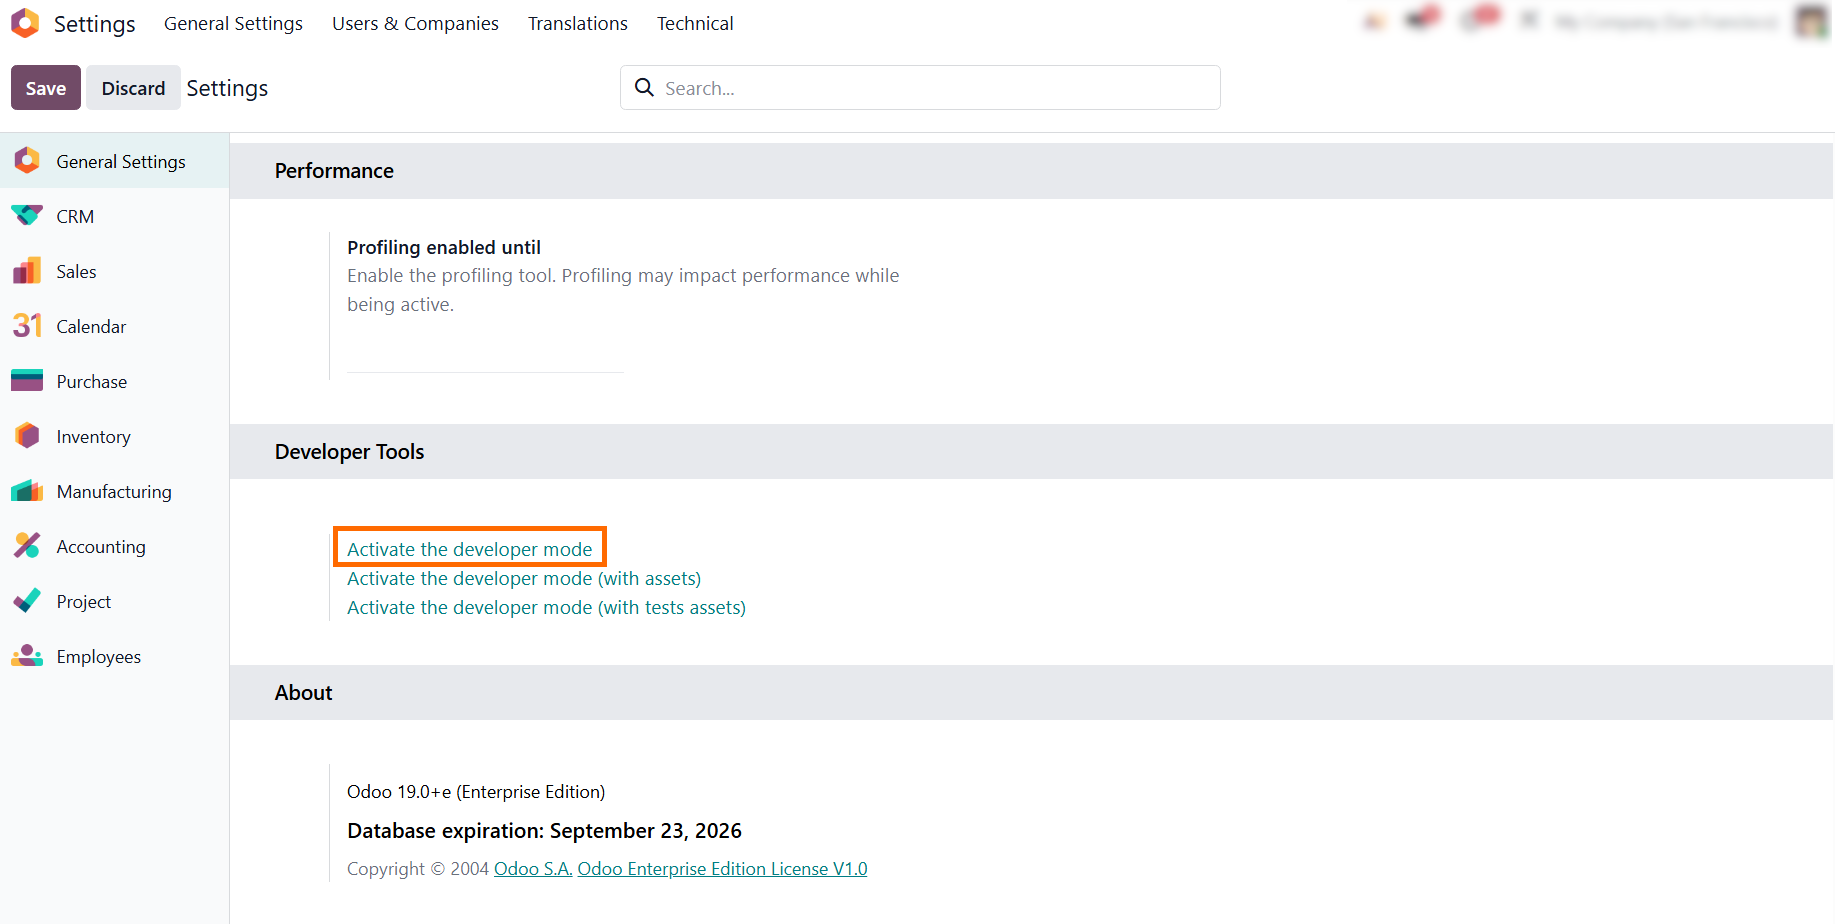Open the Translations menu
Viewport: 1835px width, 924px height.
pyautogui.click(x=578, y=23)
